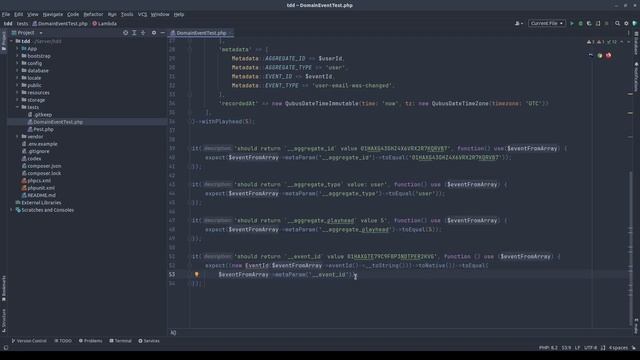Viewport: 640px width, 360px height.
Task: Open in browser with the green Chrome icon
Action: click(x=600, y=56)
